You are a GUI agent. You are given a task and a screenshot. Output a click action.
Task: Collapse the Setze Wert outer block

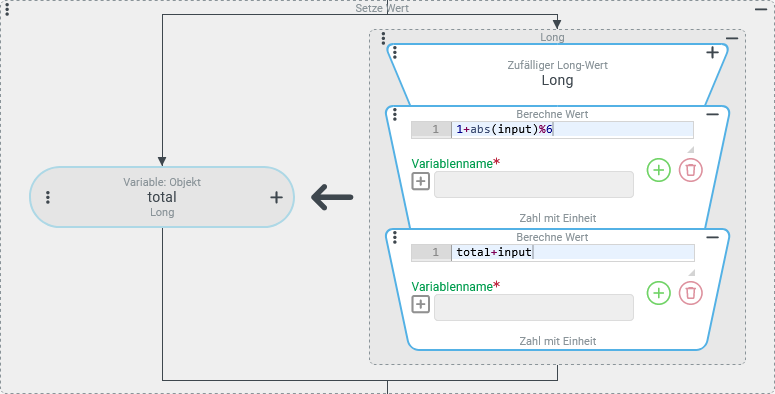tap(761, 9)
